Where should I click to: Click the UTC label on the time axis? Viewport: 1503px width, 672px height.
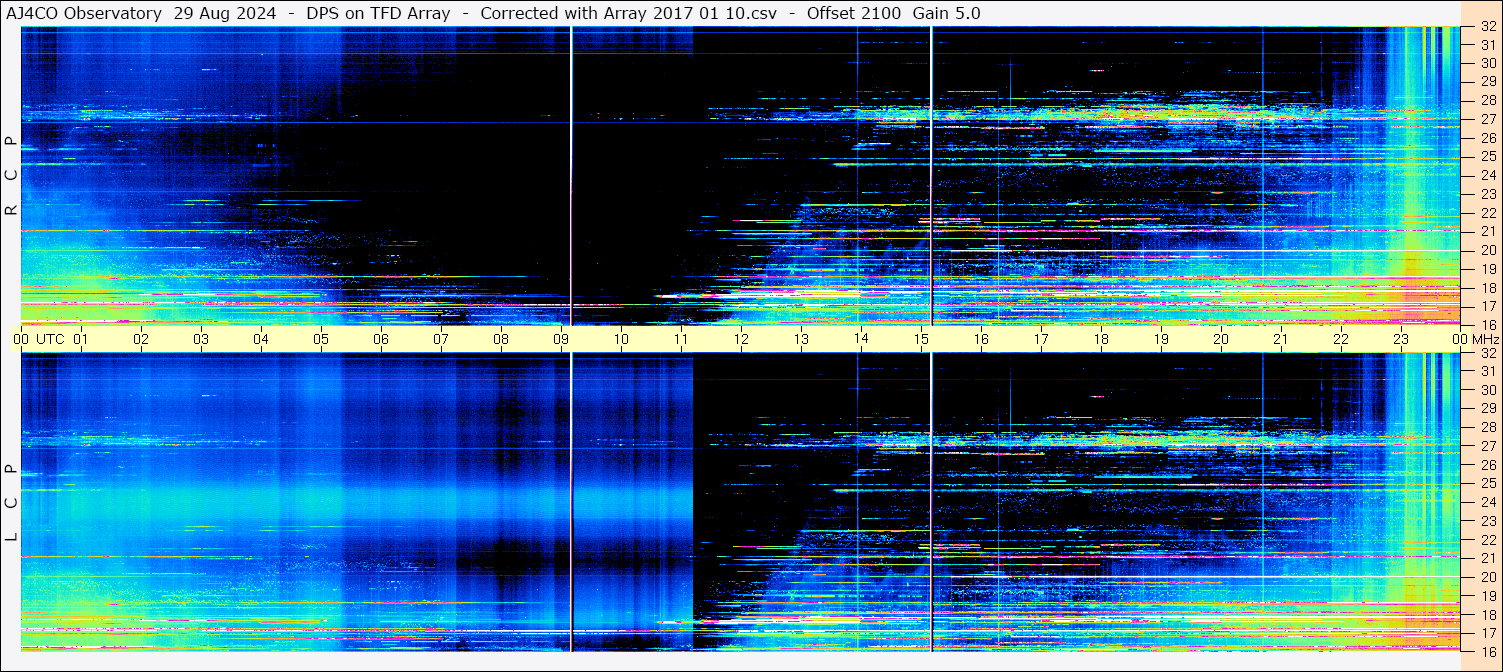pos(51,339)
